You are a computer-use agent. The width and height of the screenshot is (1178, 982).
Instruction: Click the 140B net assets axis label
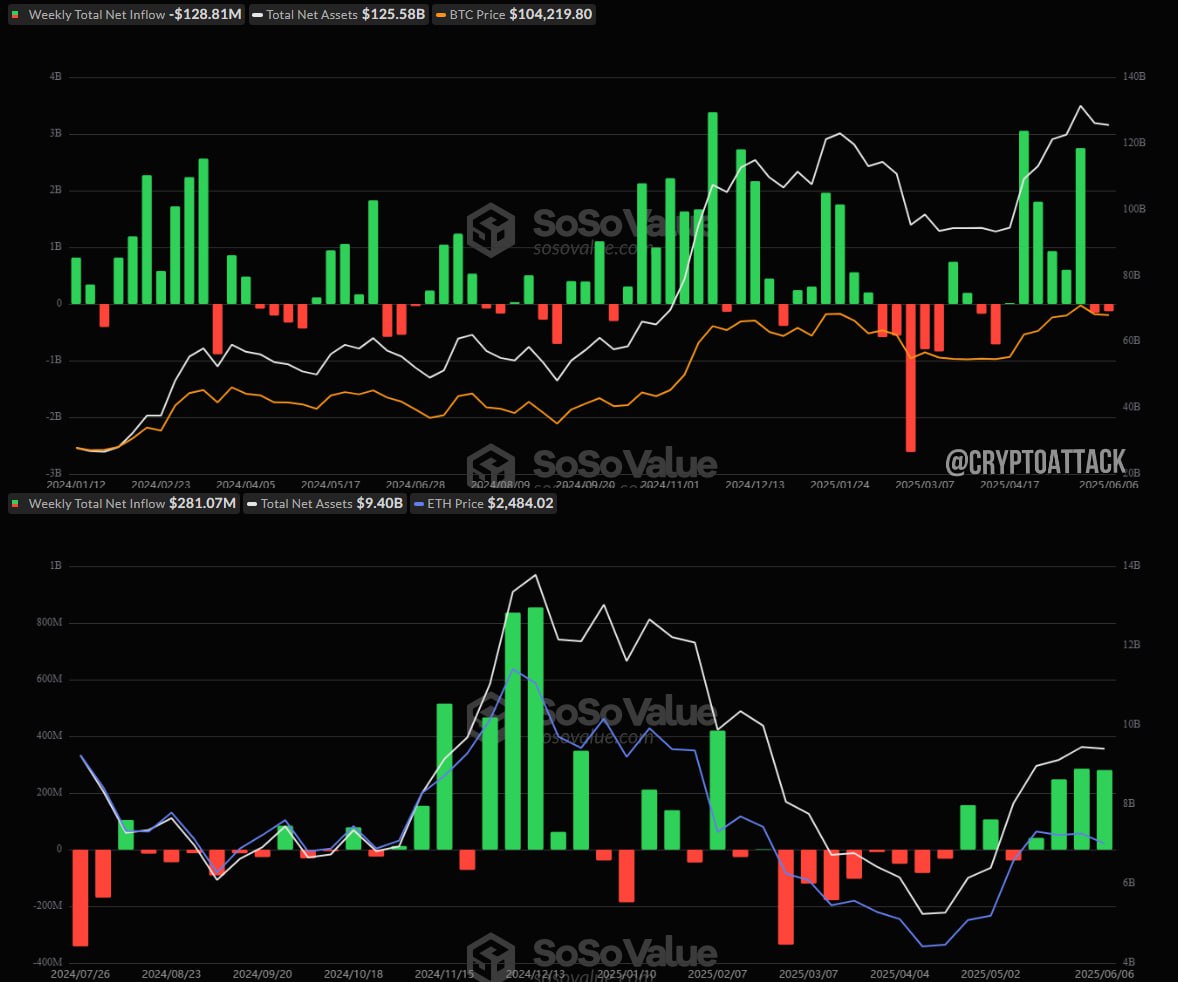tap(1134, 77)
